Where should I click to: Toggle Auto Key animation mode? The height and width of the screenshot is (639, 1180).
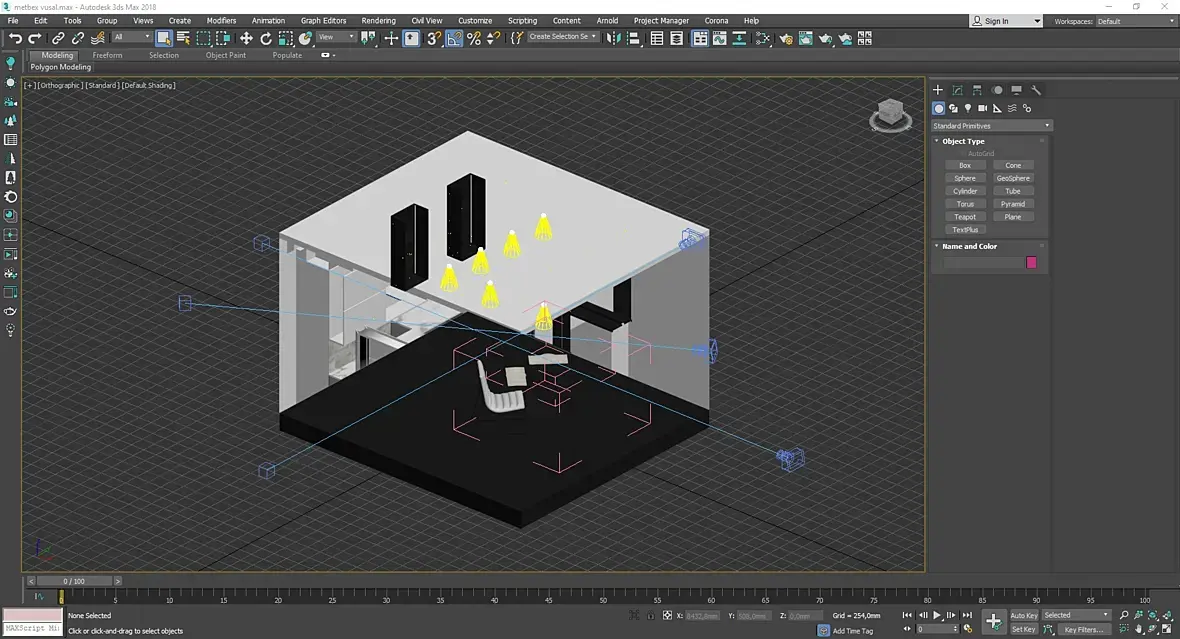pyautogui.click(x=1023, y=615)
